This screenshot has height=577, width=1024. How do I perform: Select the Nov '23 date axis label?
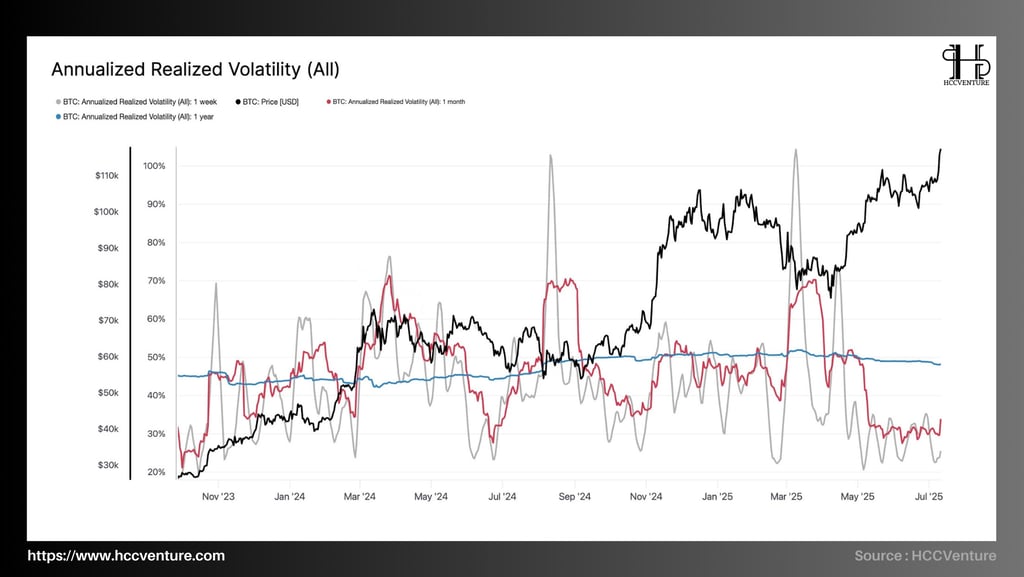click(x=218, y=497)
